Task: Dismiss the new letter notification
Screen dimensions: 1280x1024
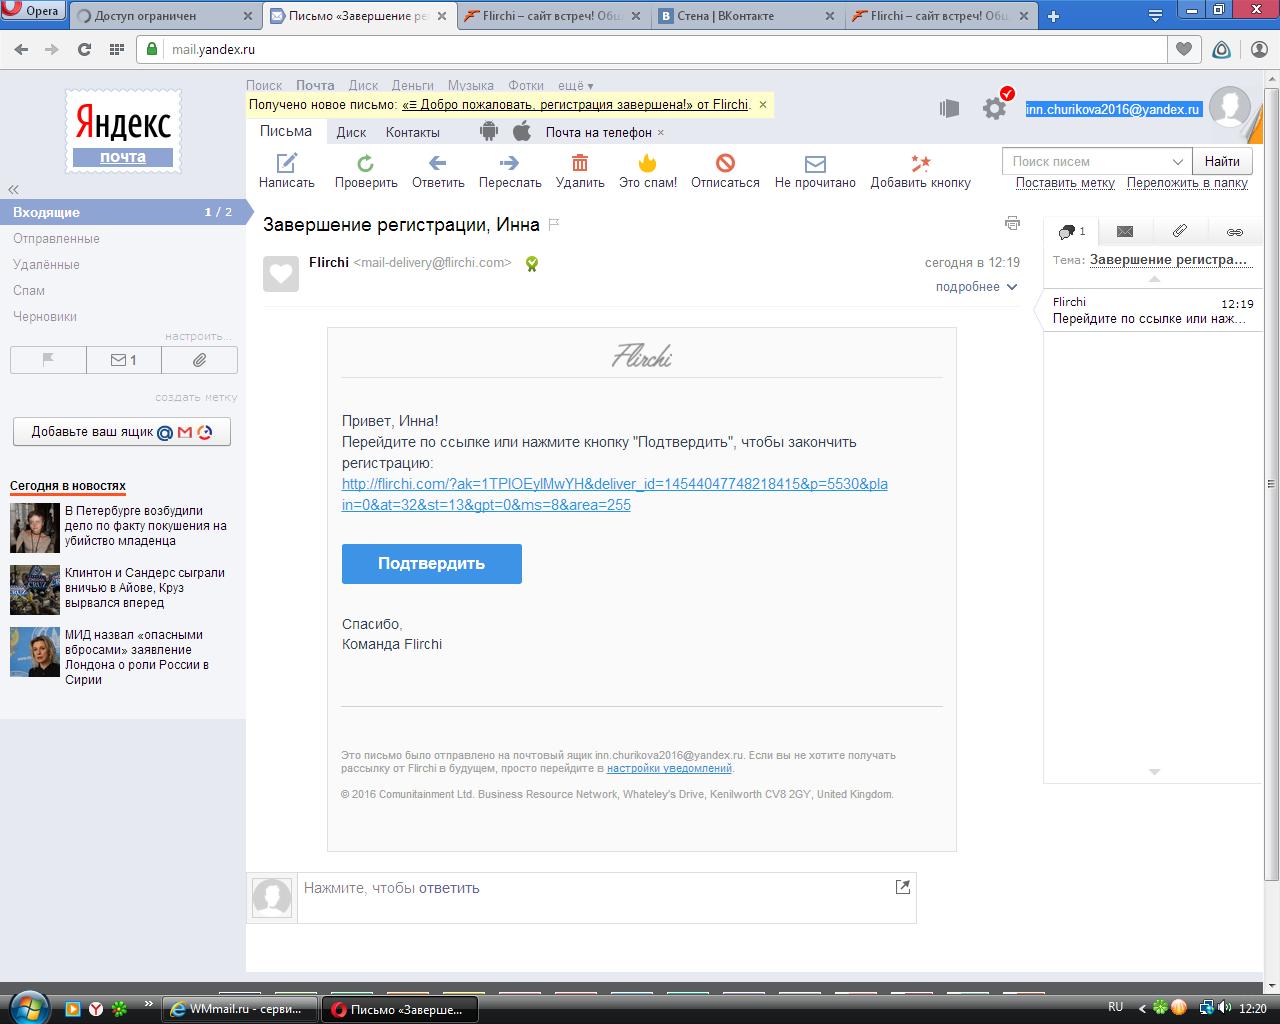Action: (763, 104)
